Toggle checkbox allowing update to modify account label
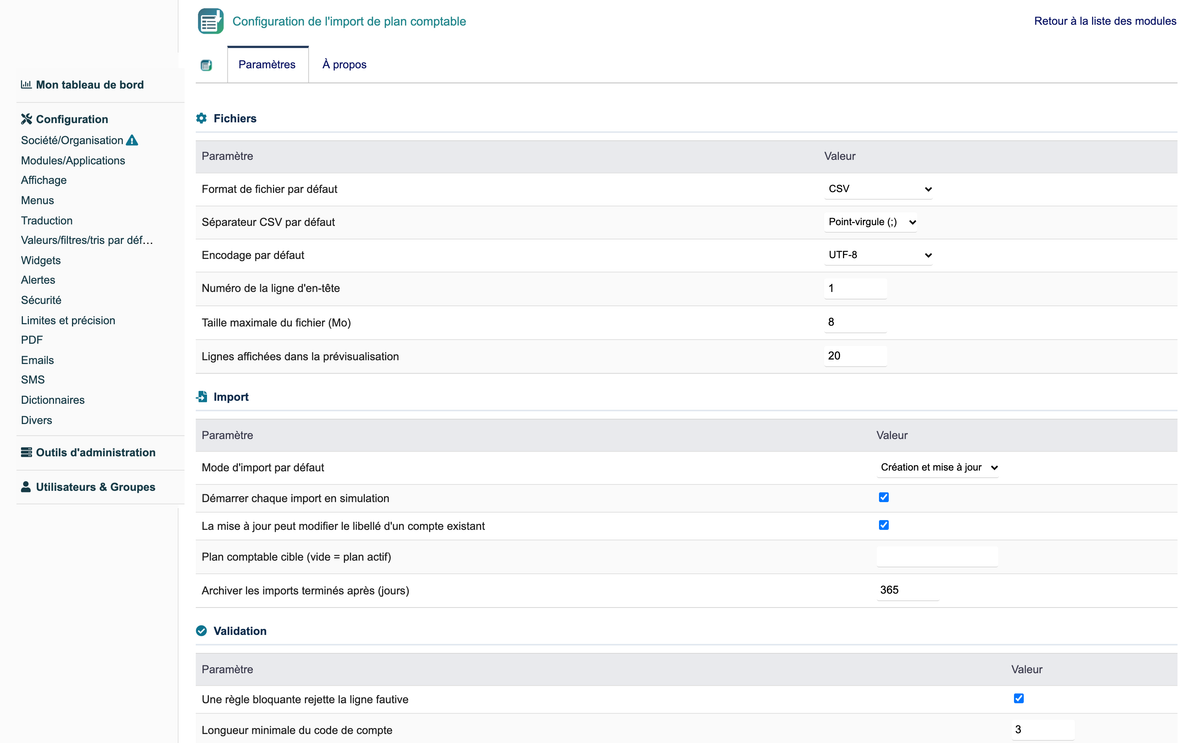 884,525
